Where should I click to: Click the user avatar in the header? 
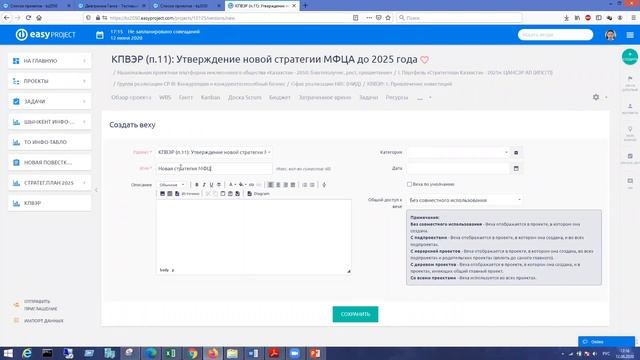(610, 35)
